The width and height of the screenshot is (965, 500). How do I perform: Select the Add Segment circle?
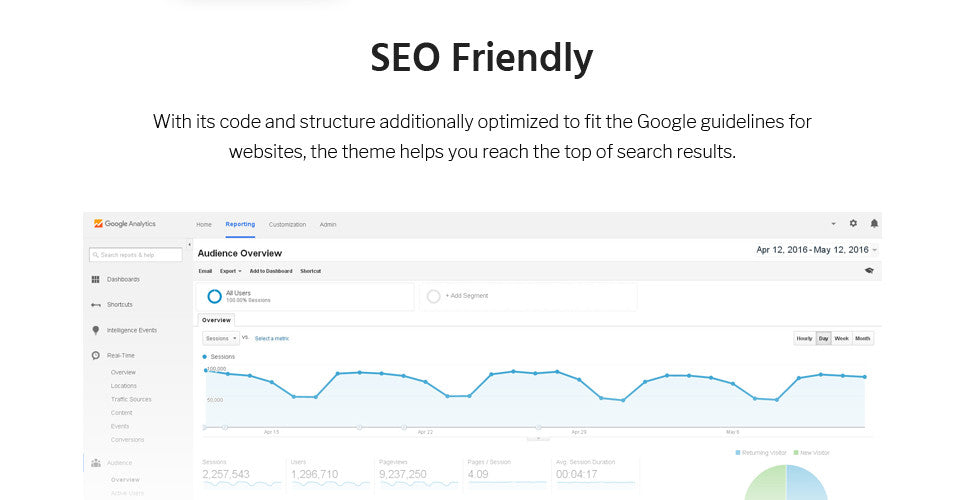pos(433,297)
